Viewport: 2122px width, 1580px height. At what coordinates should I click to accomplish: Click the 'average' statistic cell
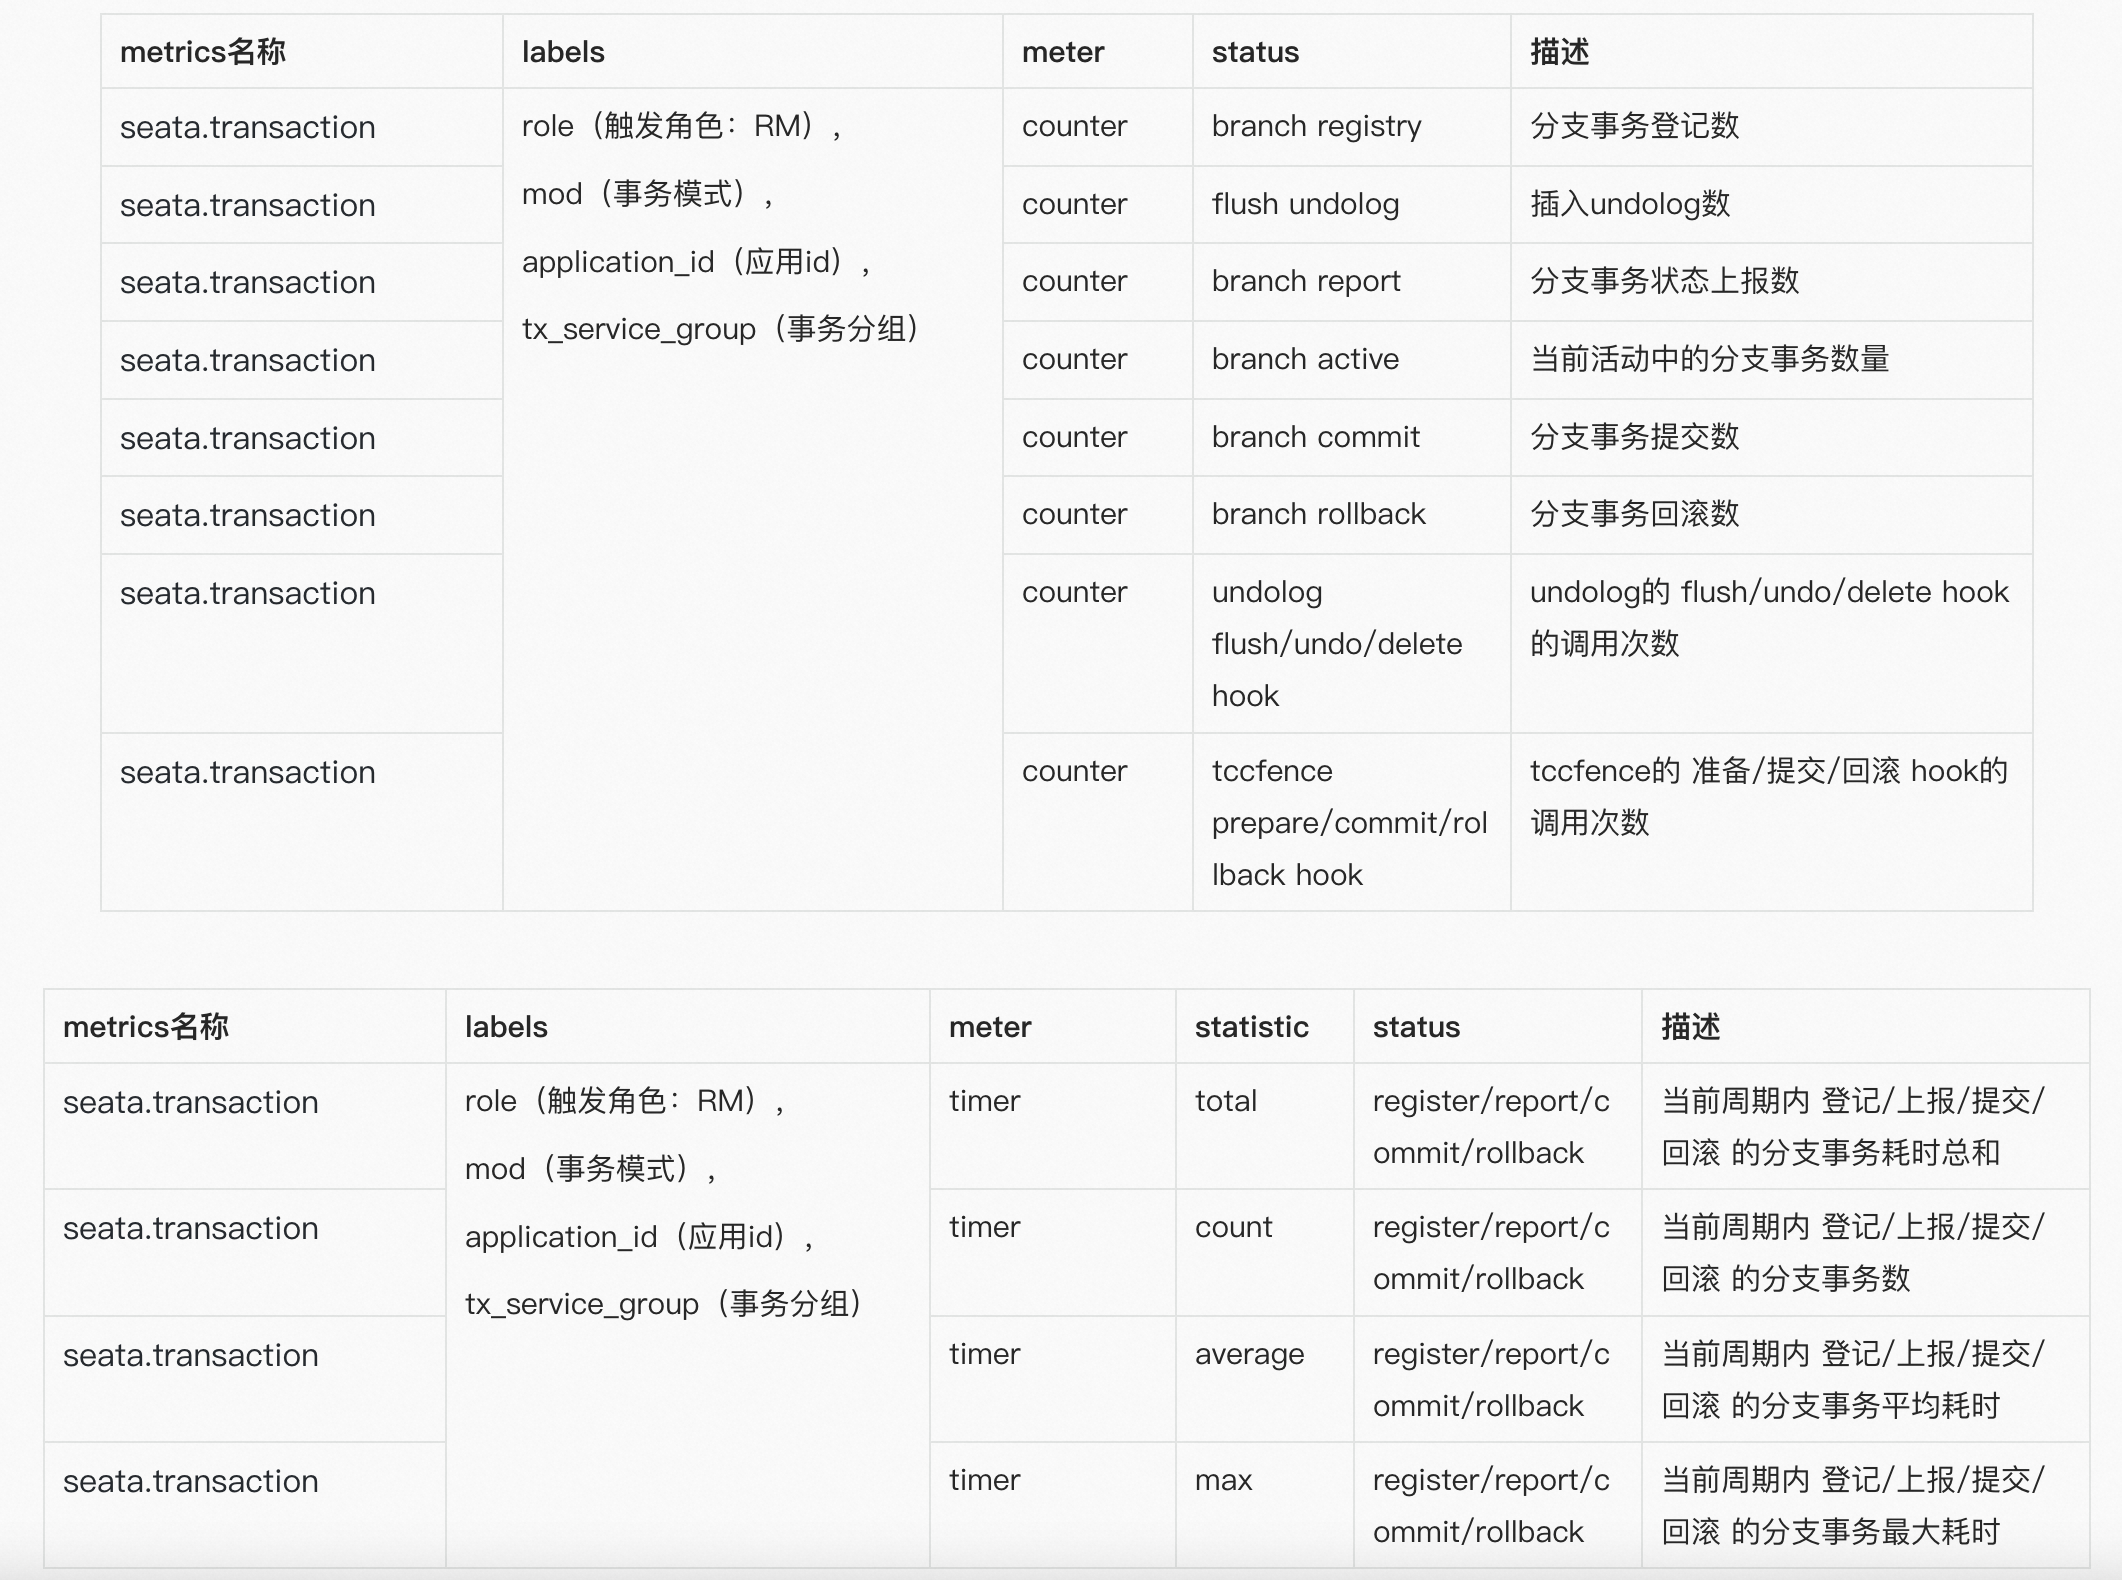1249,1354
